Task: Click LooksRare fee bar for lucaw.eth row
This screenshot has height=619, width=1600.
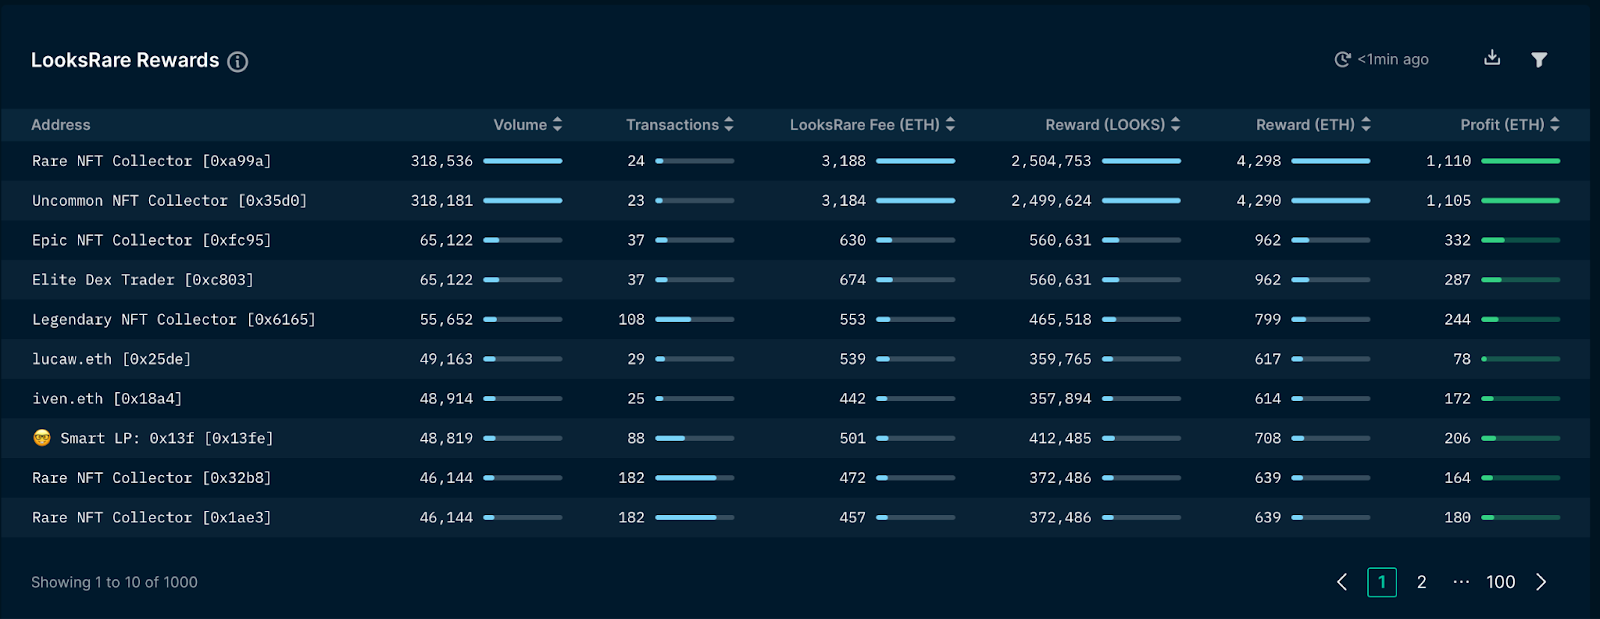Action: [916, 359]
